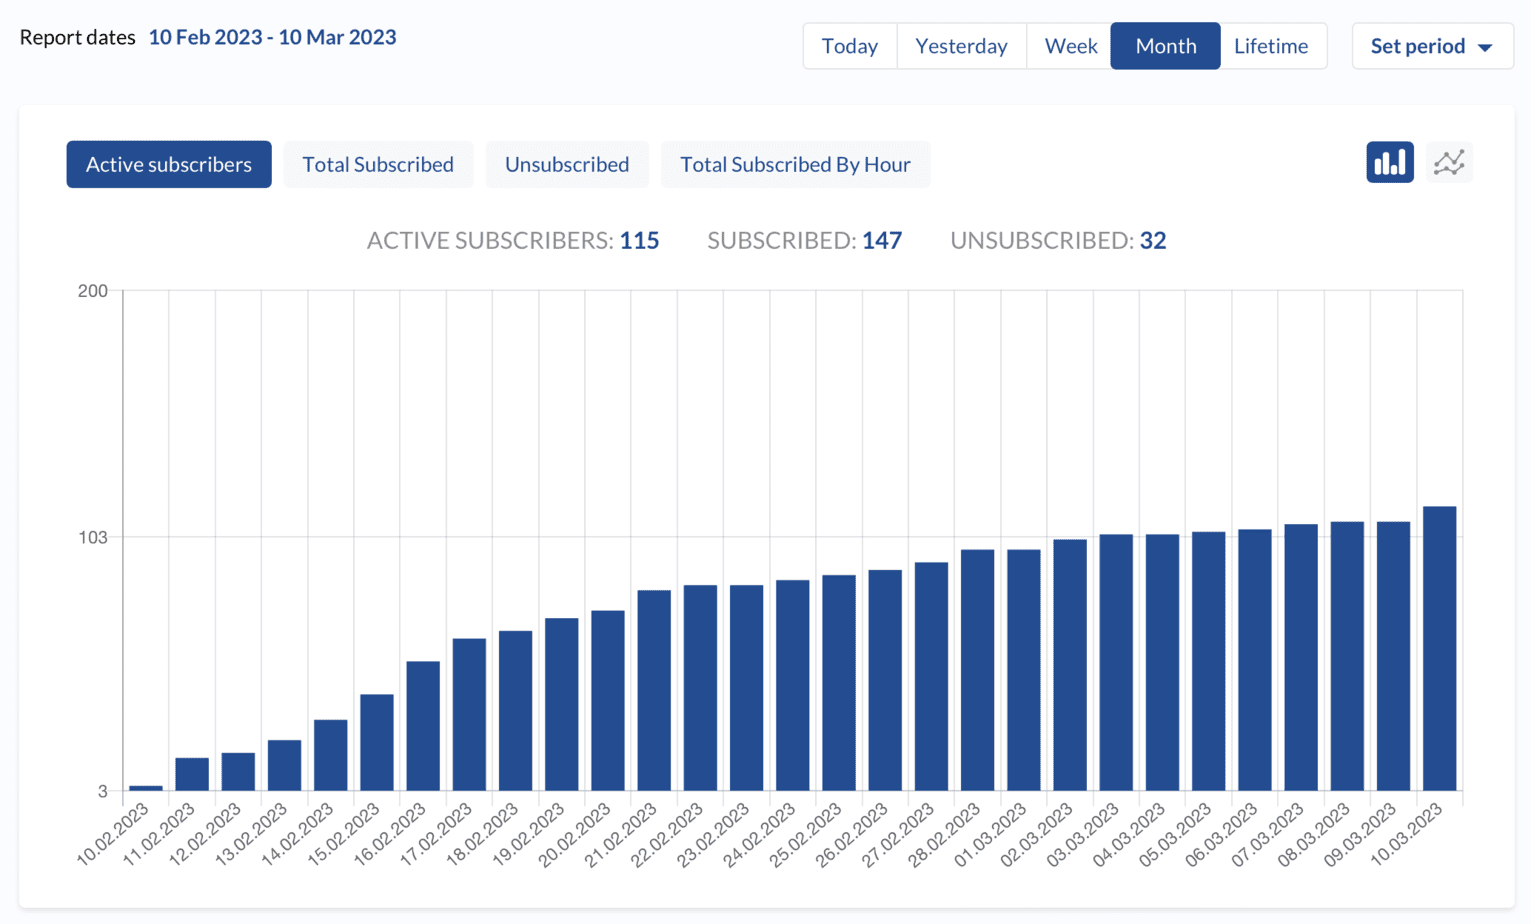Image resolution: width=1531 pixels, height=924 pixels.
Task: Open Total Subscribed By Hour tab
Action: 795,164
